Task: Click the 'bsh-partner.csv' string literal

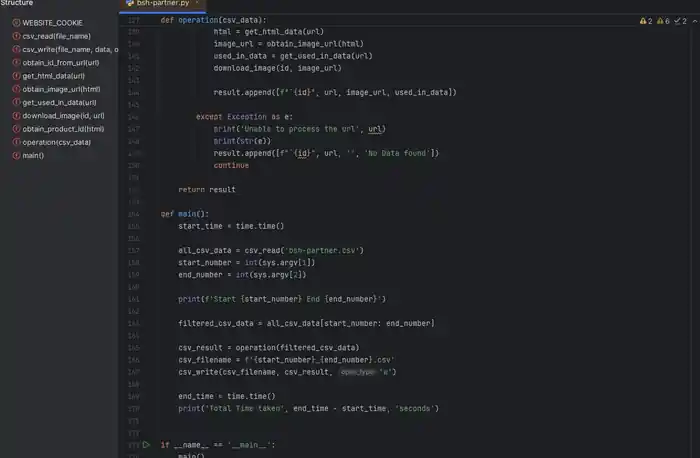Action: pyautogui.click(x=324, y=250)
